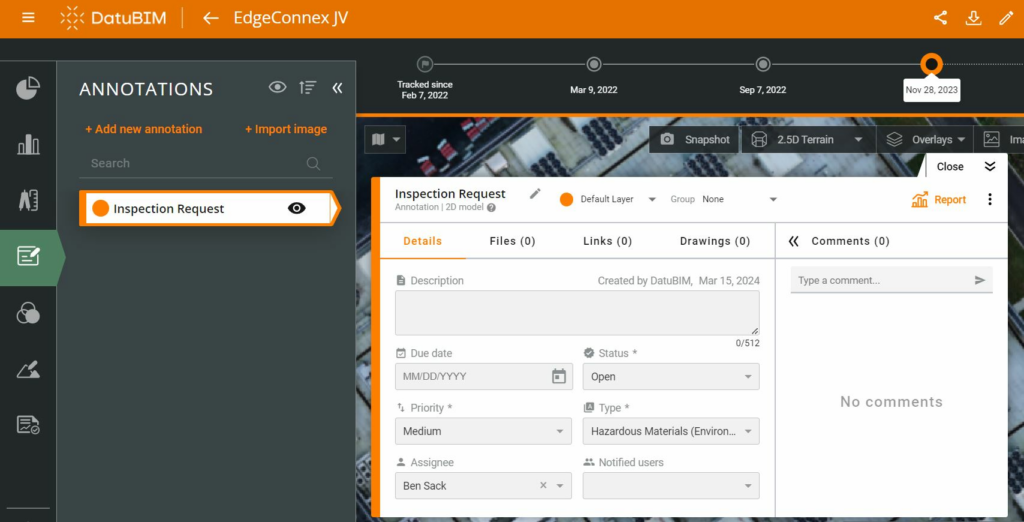Click the help icon next to 2D model

(491, 208)
